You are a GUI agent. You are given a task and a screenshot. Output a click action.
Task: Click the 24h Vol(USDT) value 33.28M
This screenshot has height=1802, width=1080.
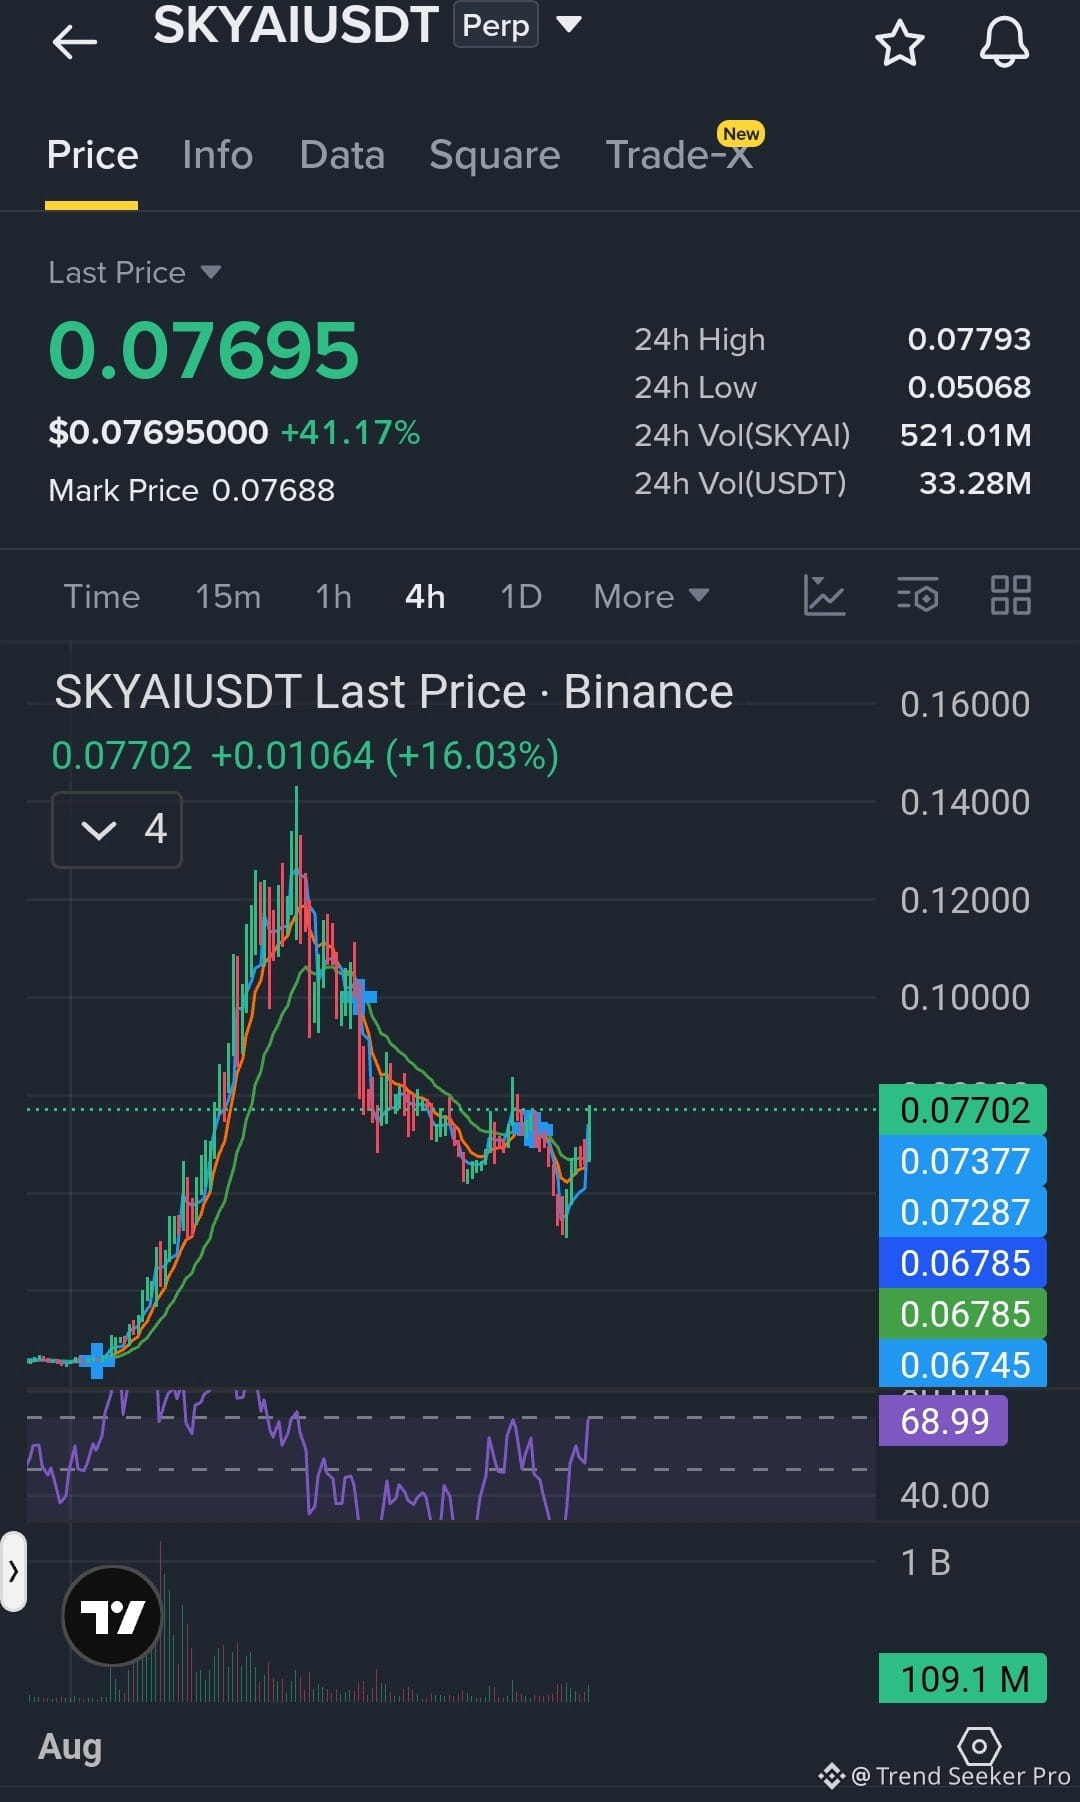coord(975,483)
